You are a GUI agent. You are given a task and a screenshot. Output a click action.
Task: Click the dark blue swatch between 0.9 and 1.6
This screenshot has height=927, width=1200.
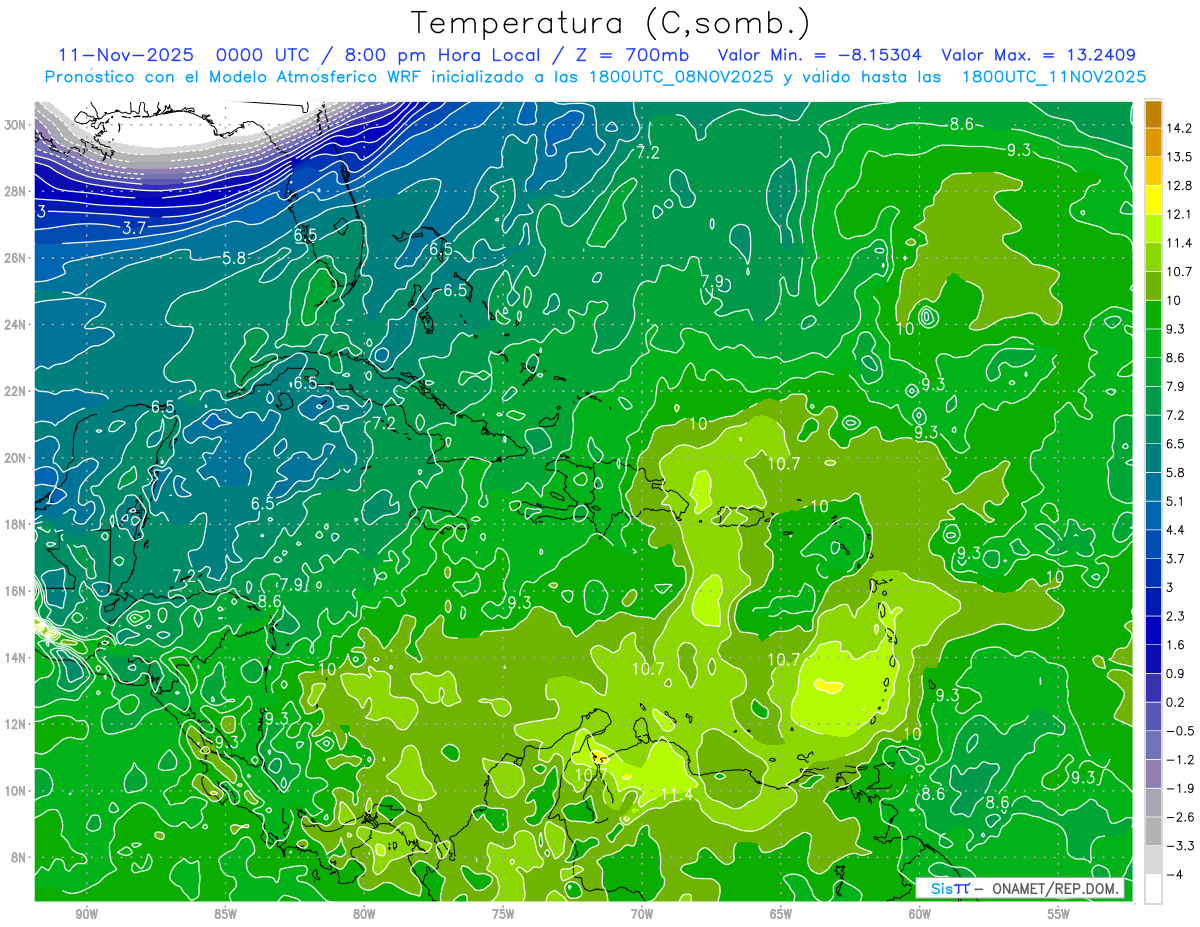pos(1153,659)
